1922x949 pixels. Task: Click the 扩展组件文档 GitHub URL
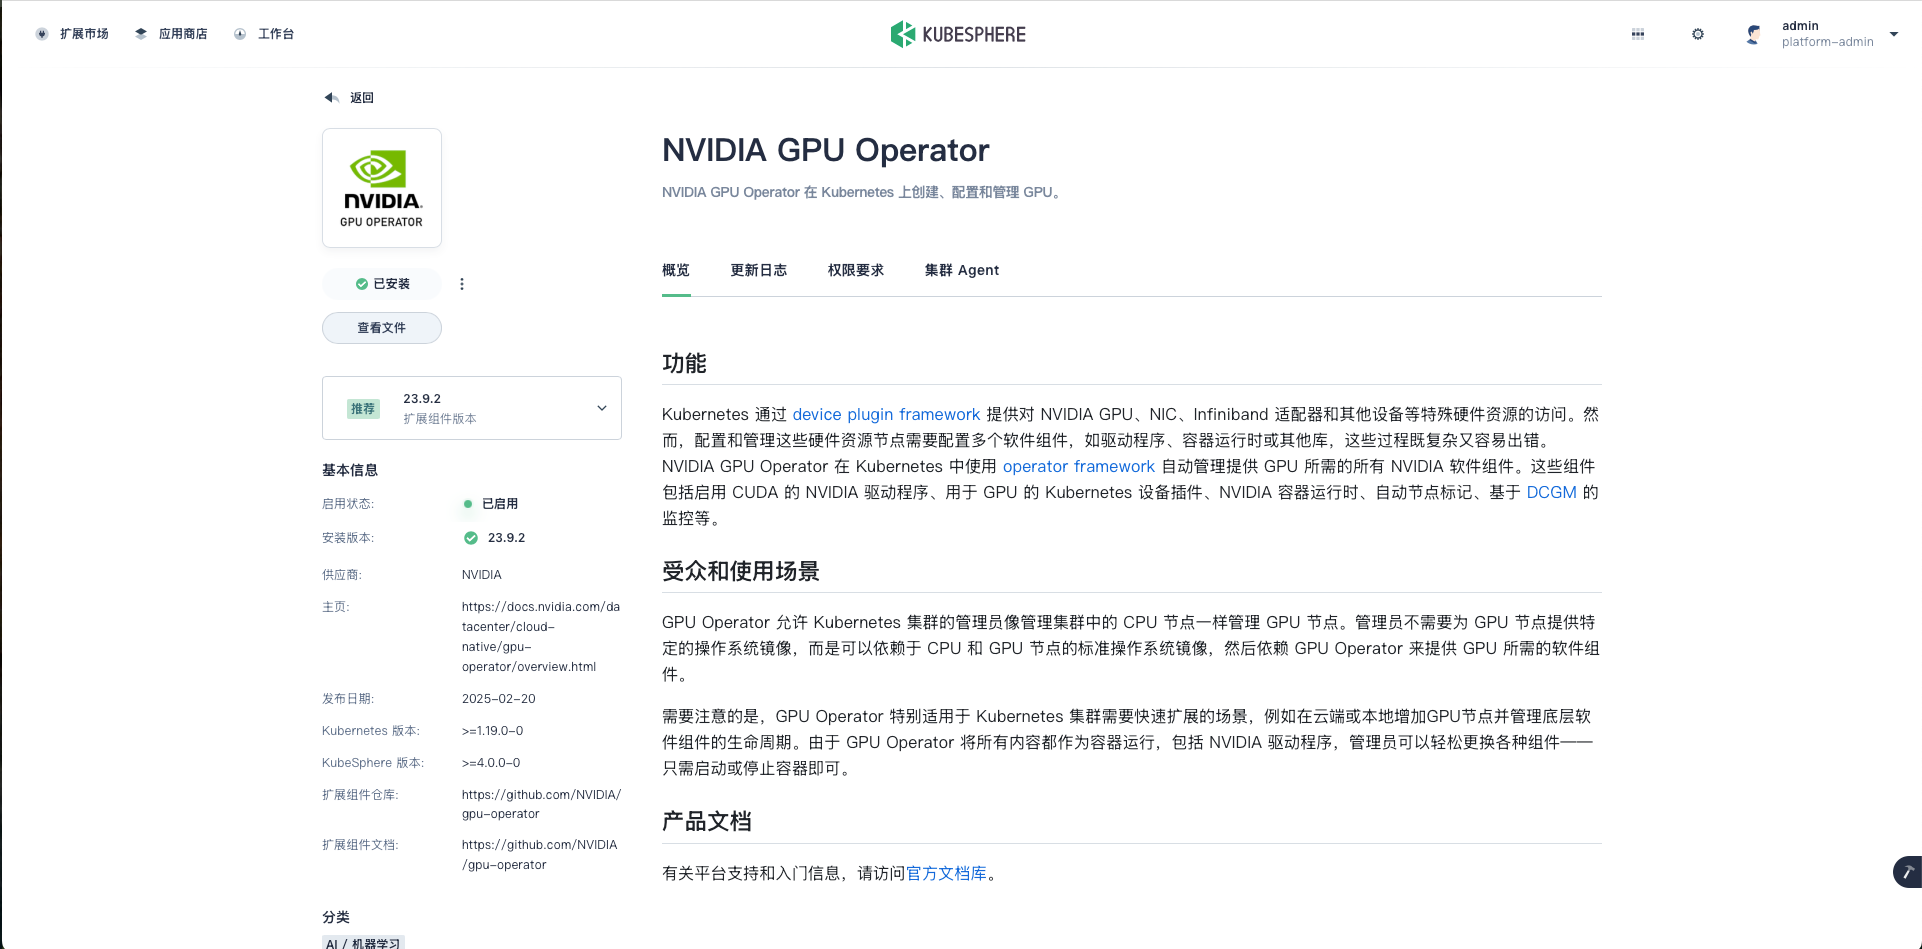click(x=540, y=855)
